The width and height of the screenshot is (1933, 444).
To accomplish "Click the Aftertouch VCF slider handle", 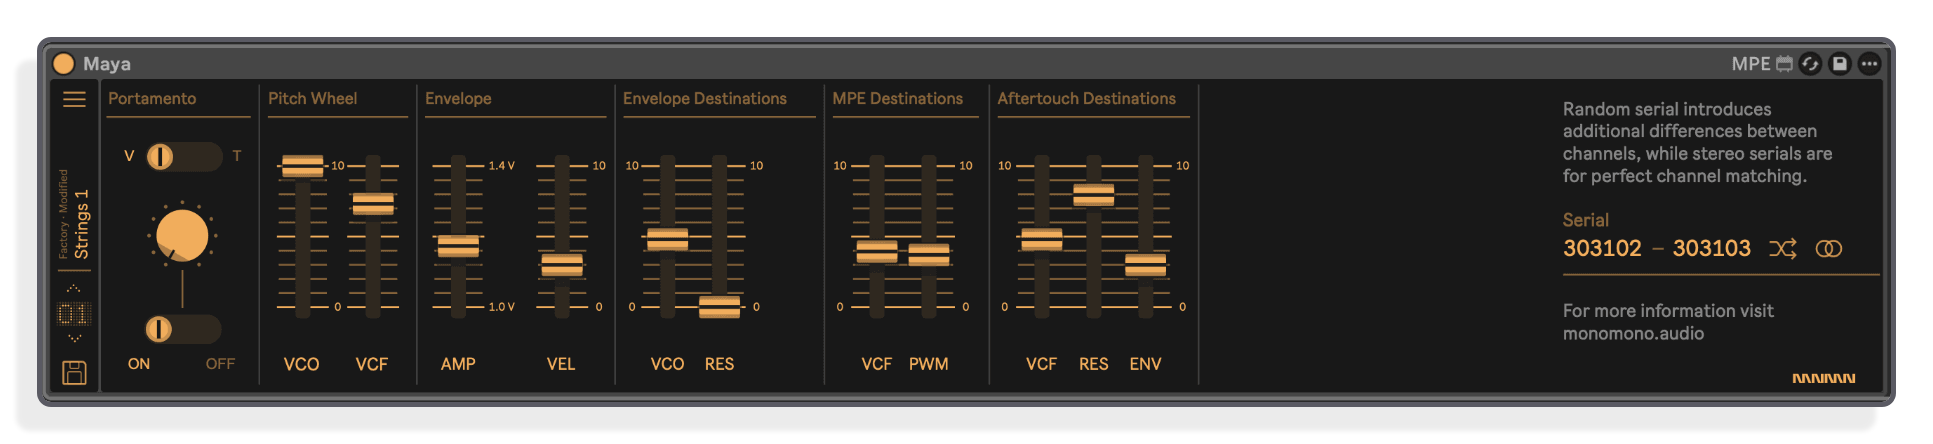I will [1042, 239].
